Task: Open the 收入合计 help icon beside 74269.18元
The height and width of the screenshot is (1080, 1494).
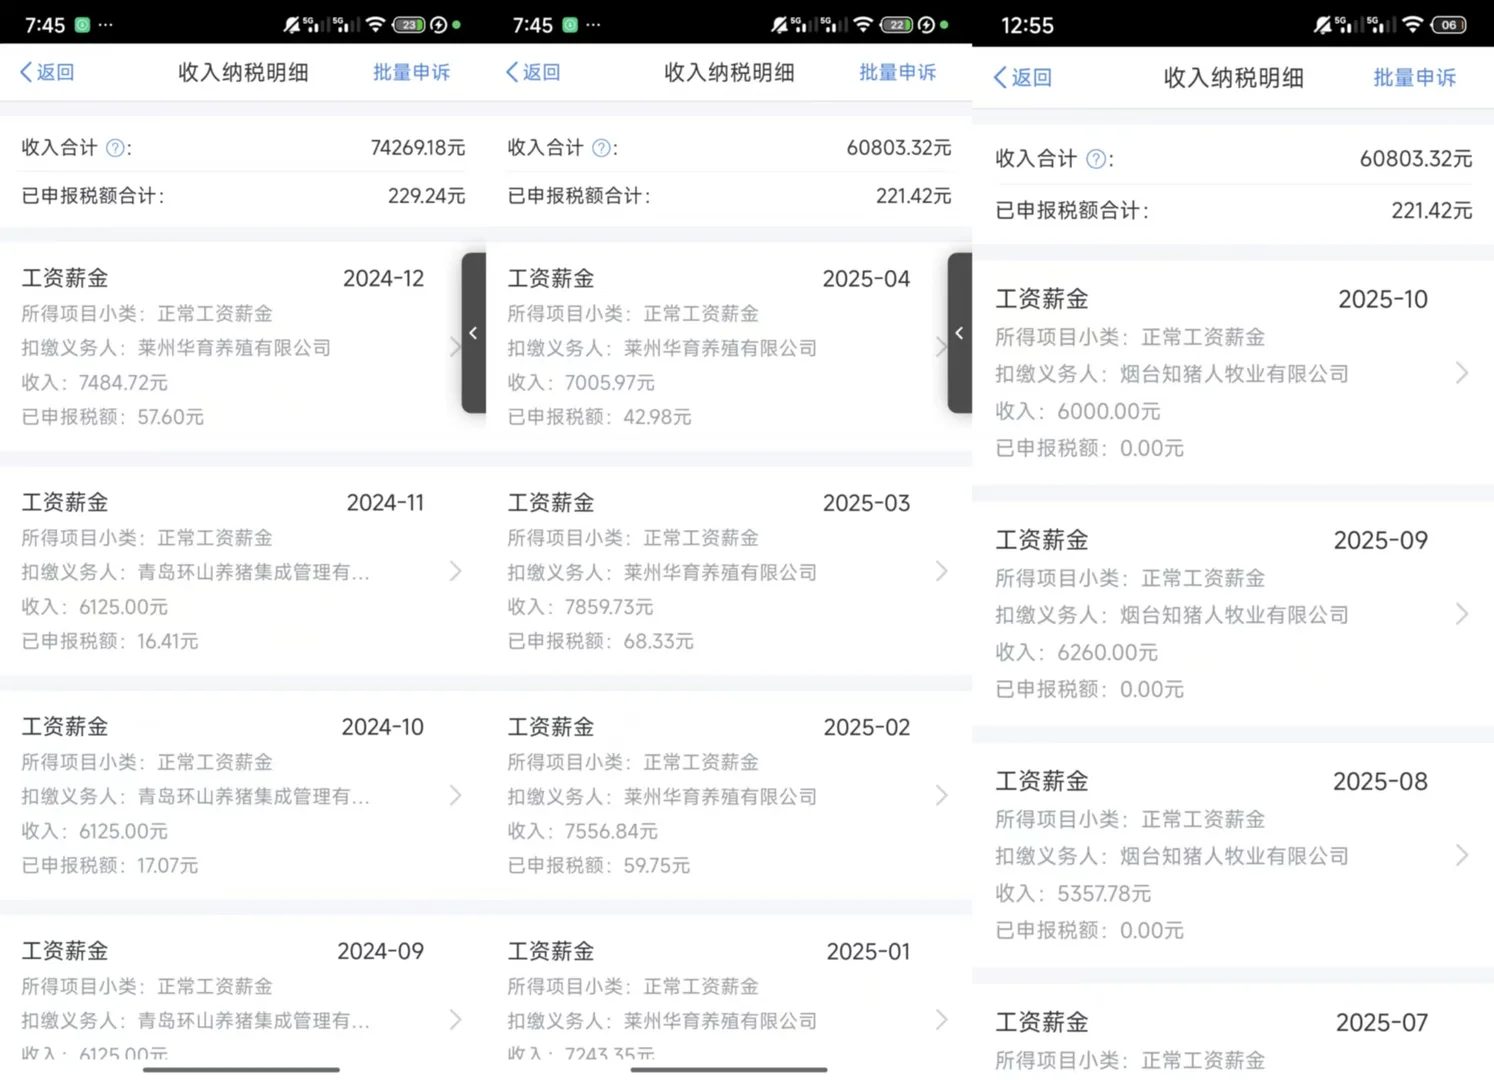Action: (x=115, y=148)
